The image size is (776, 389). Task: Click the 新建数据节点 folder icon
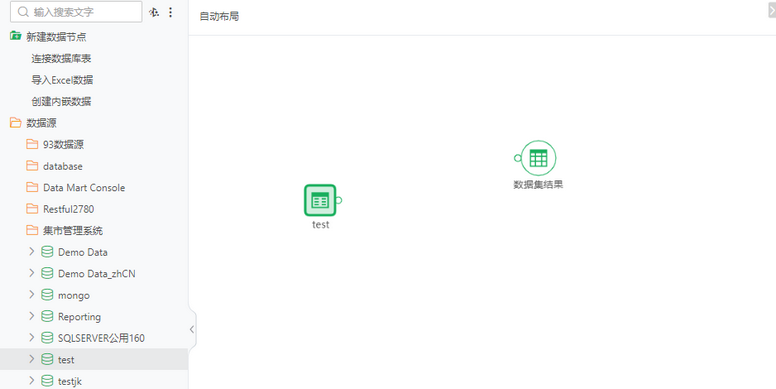point(15,36)
